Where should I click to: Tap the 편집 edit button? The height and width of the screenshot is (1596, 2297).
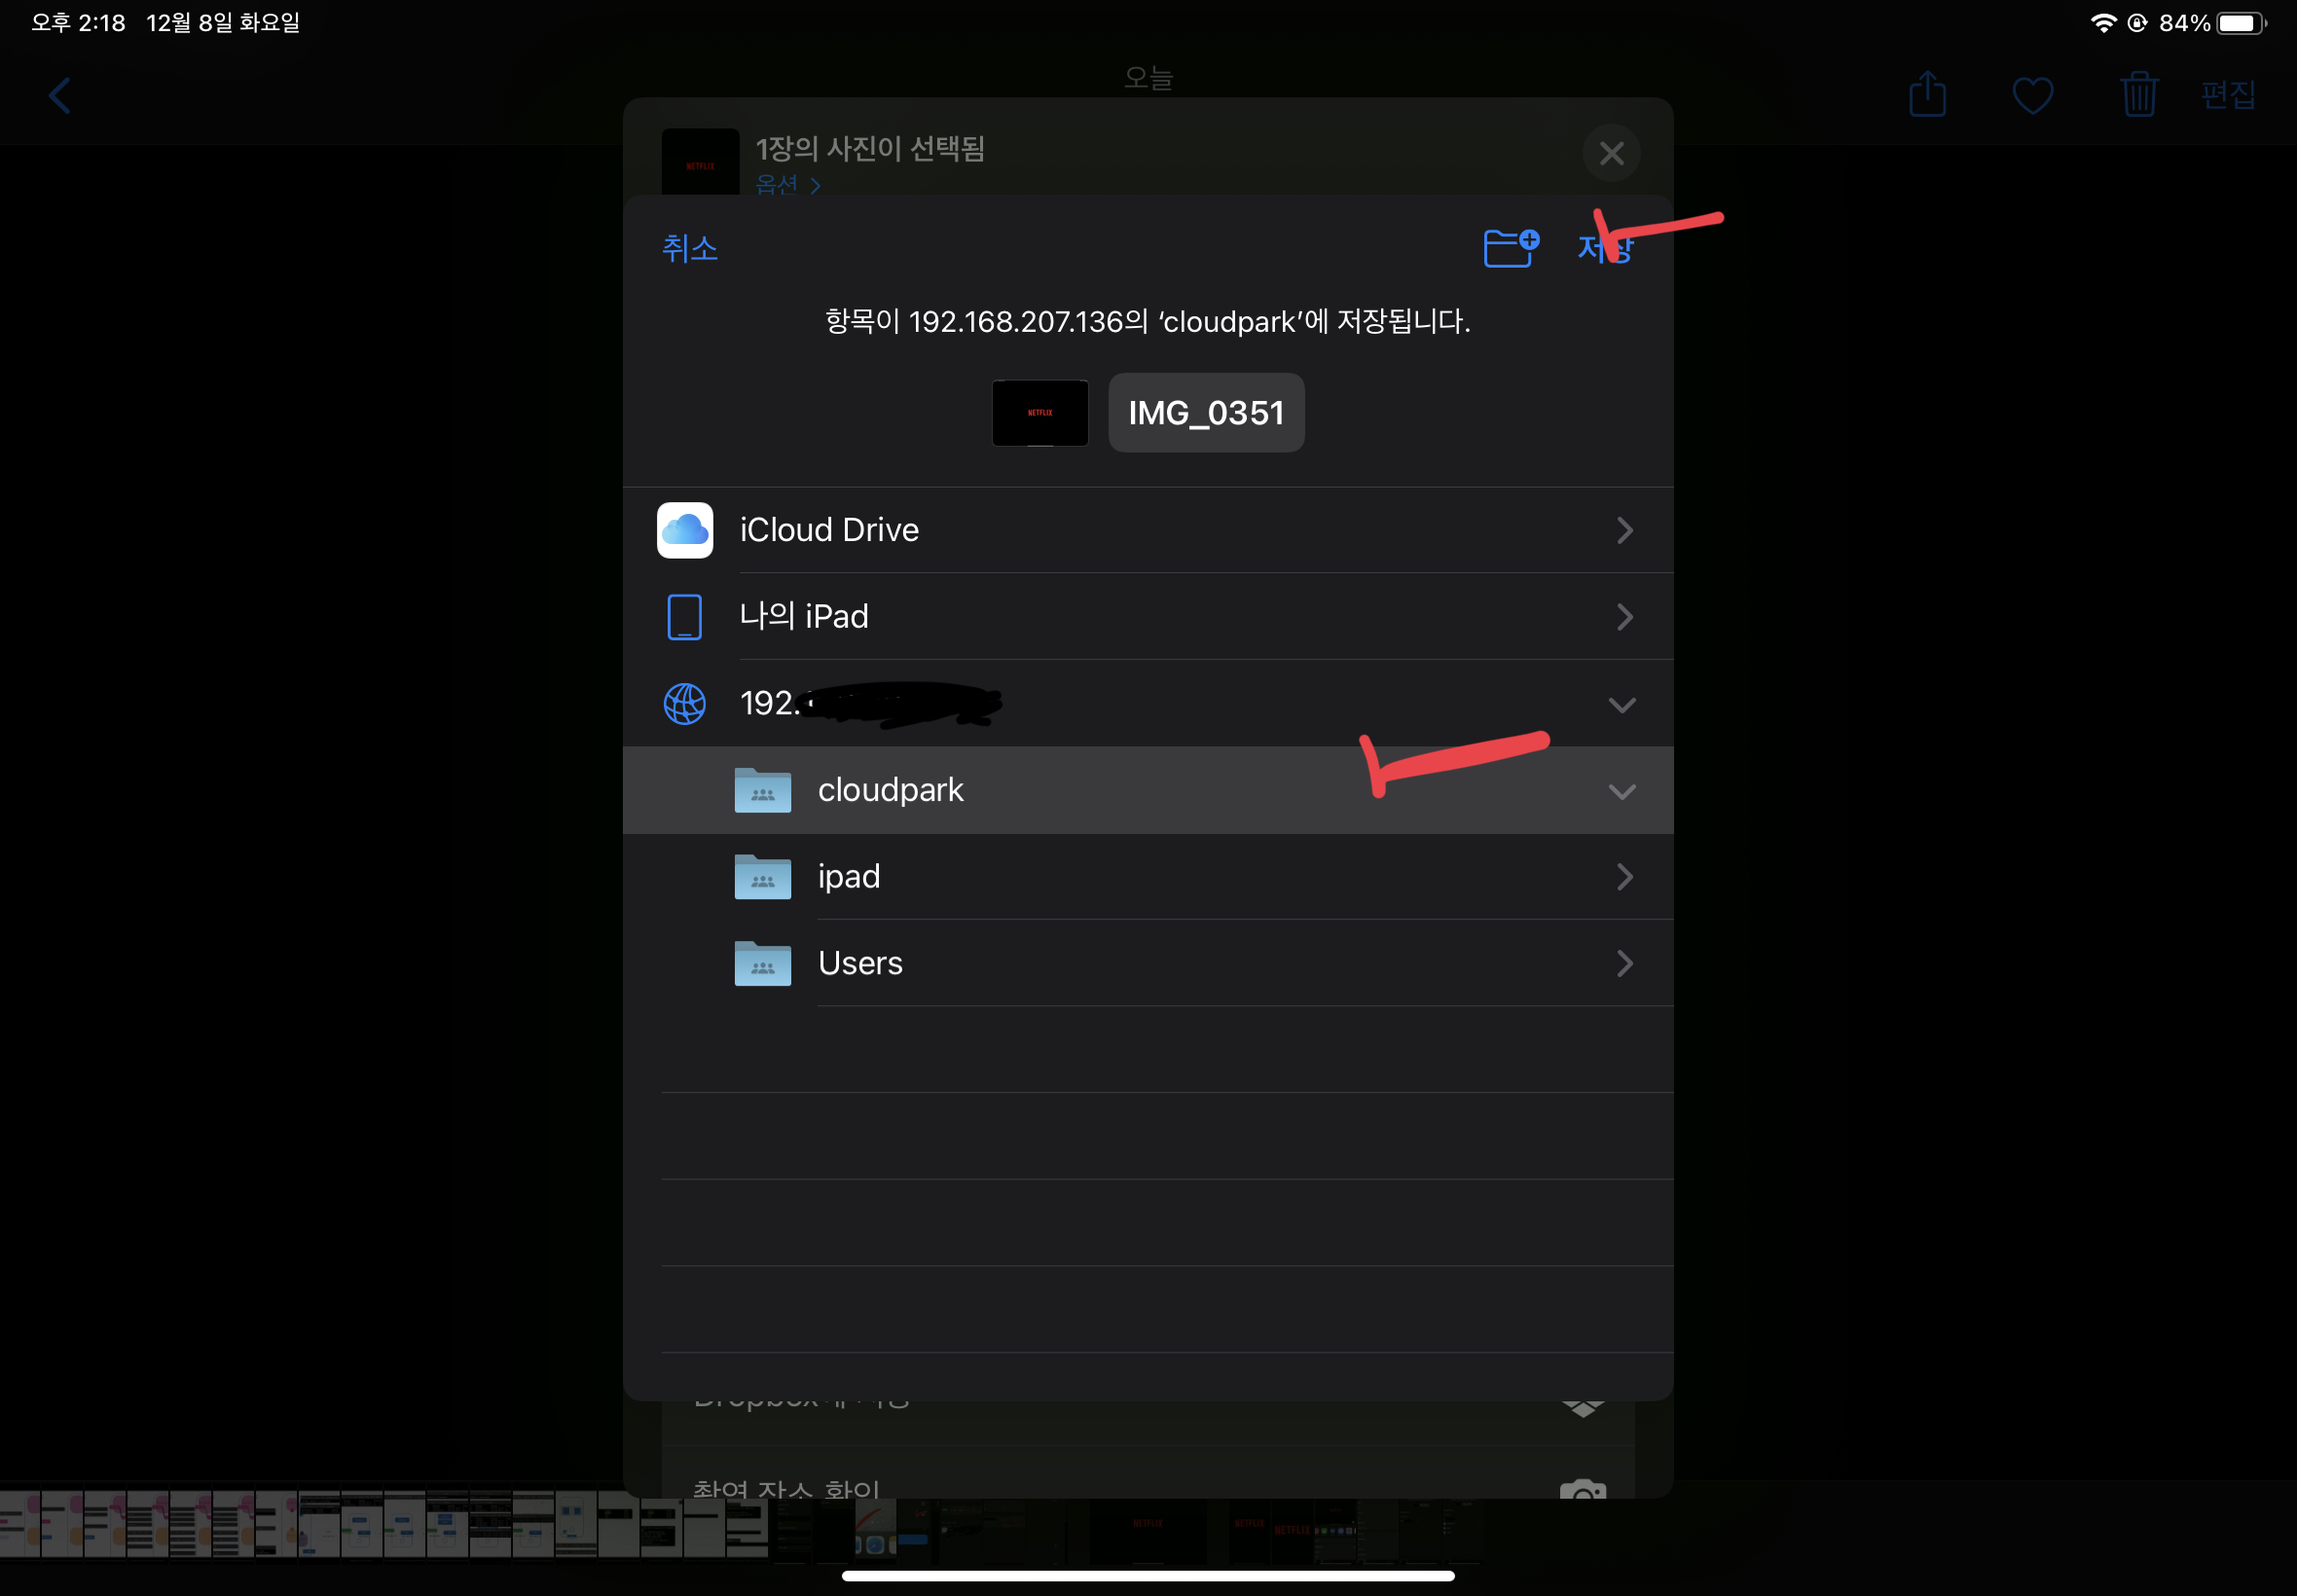[2227, 95]
